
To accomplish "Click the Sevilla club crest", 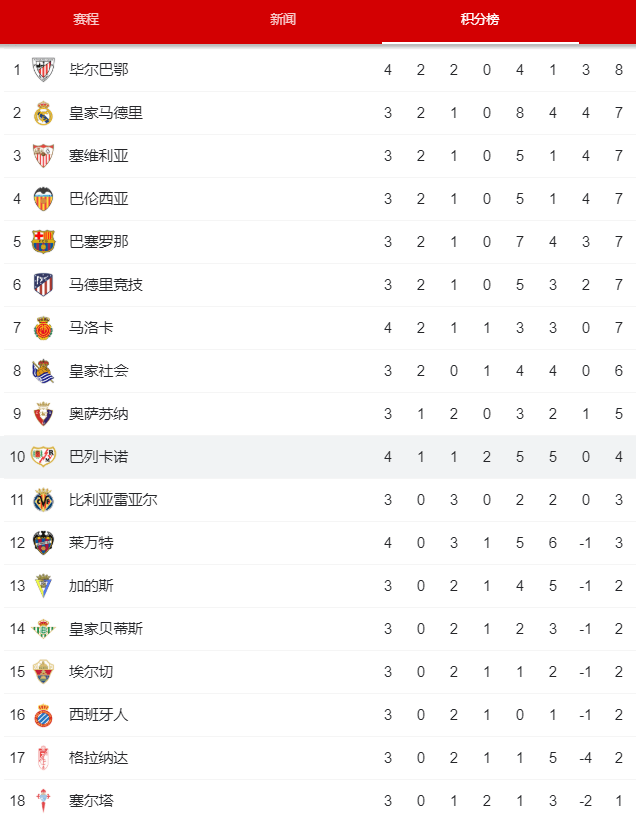I will tap(43, 155).
